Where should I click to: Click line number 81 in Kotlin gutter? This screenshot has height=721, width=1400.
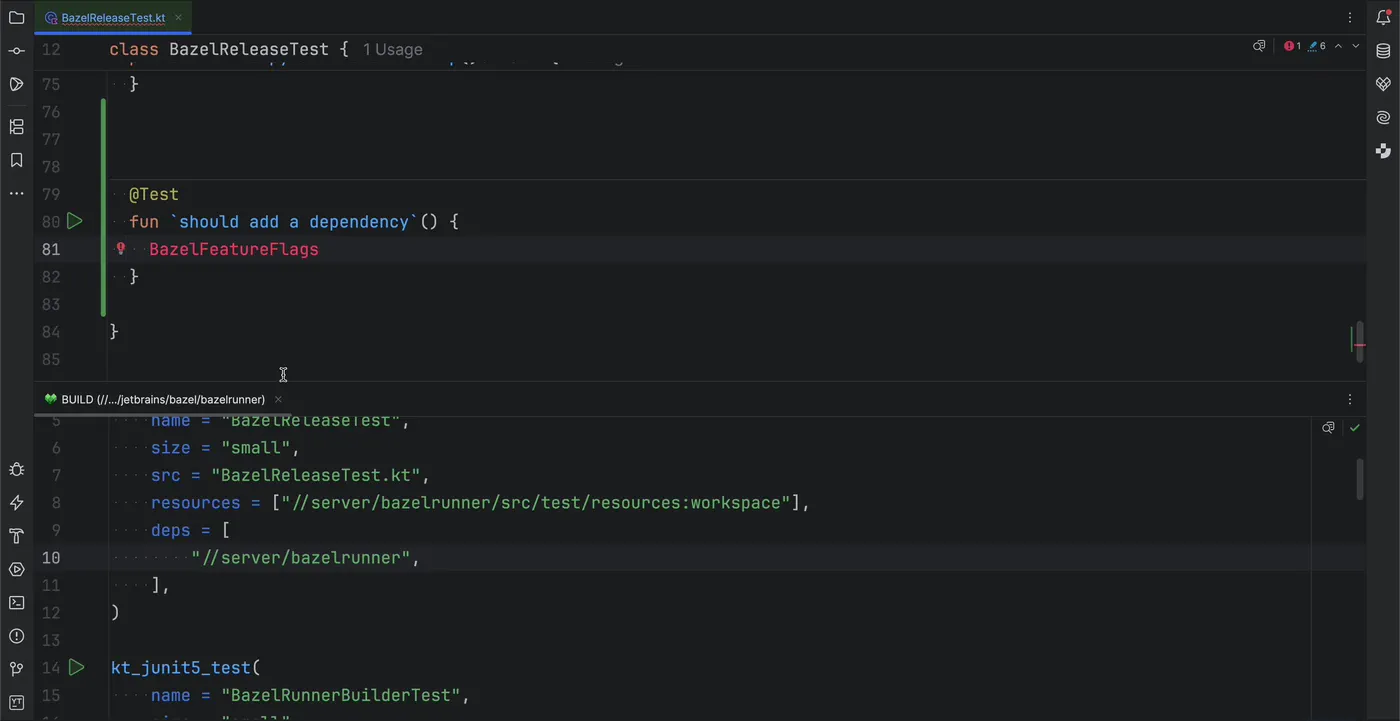51,249
